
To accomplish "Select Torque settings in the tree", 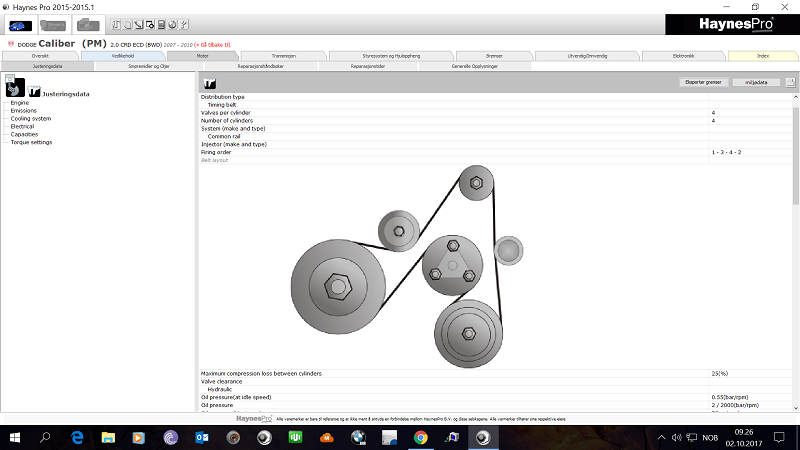I will click(x=31, y=142).
